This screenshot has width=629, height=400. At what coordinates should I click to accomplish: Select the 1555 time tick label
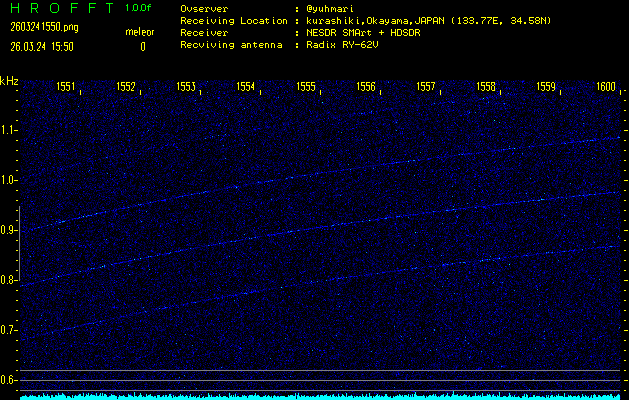coord(306,87)
